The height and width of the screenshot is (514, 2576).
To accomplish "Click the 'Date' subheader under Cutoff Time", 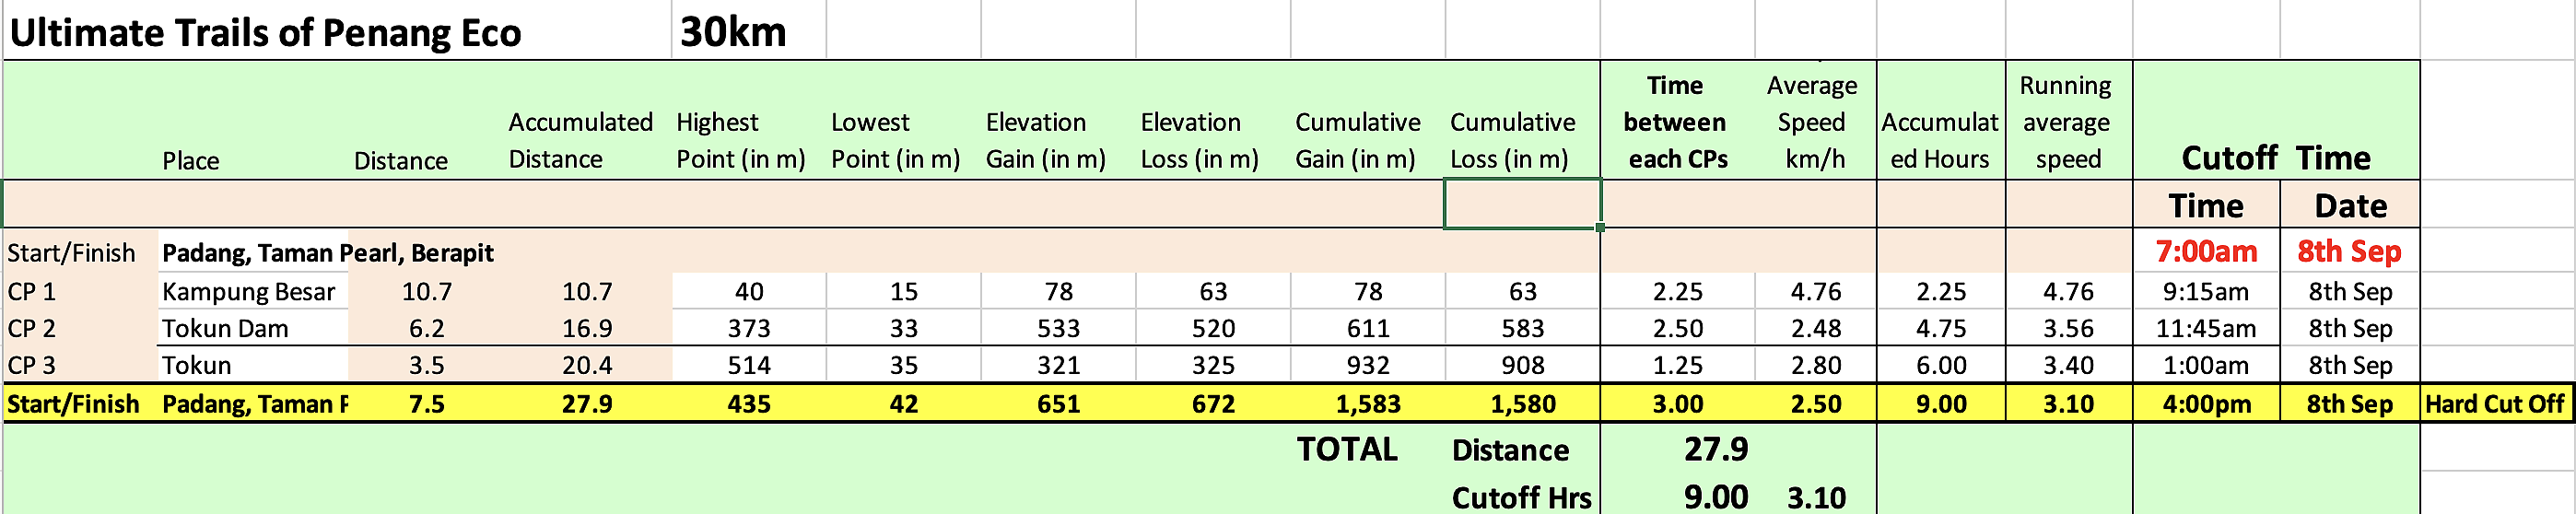I will coord(2351,206).
